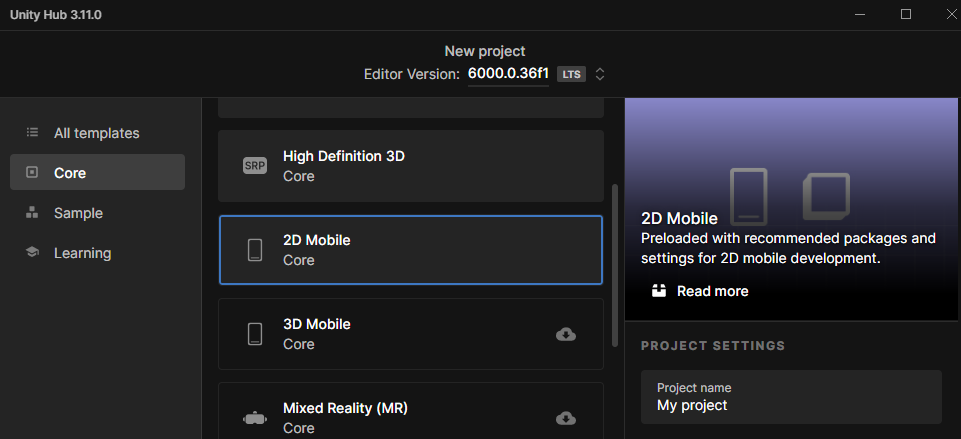Select the All templates category
Image resolution: width=961 pixels, height=439 pixels.
97,133
